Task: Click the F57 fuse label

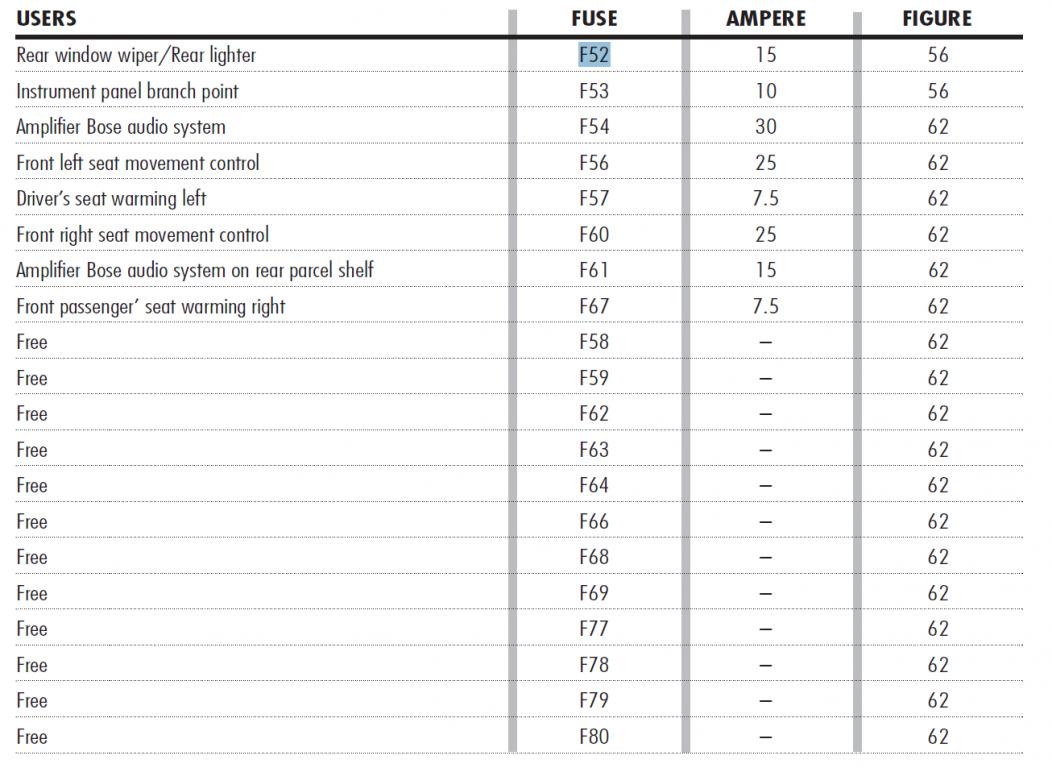Action: [x=594, y=199]
